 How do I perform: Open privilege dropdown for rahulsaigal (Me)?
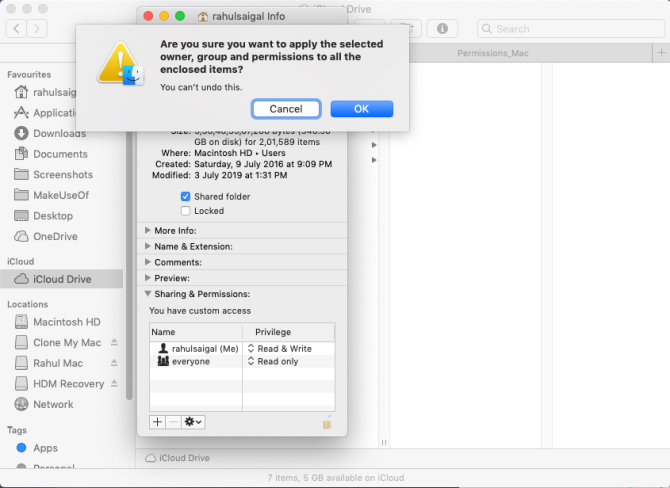coord(284,349)
